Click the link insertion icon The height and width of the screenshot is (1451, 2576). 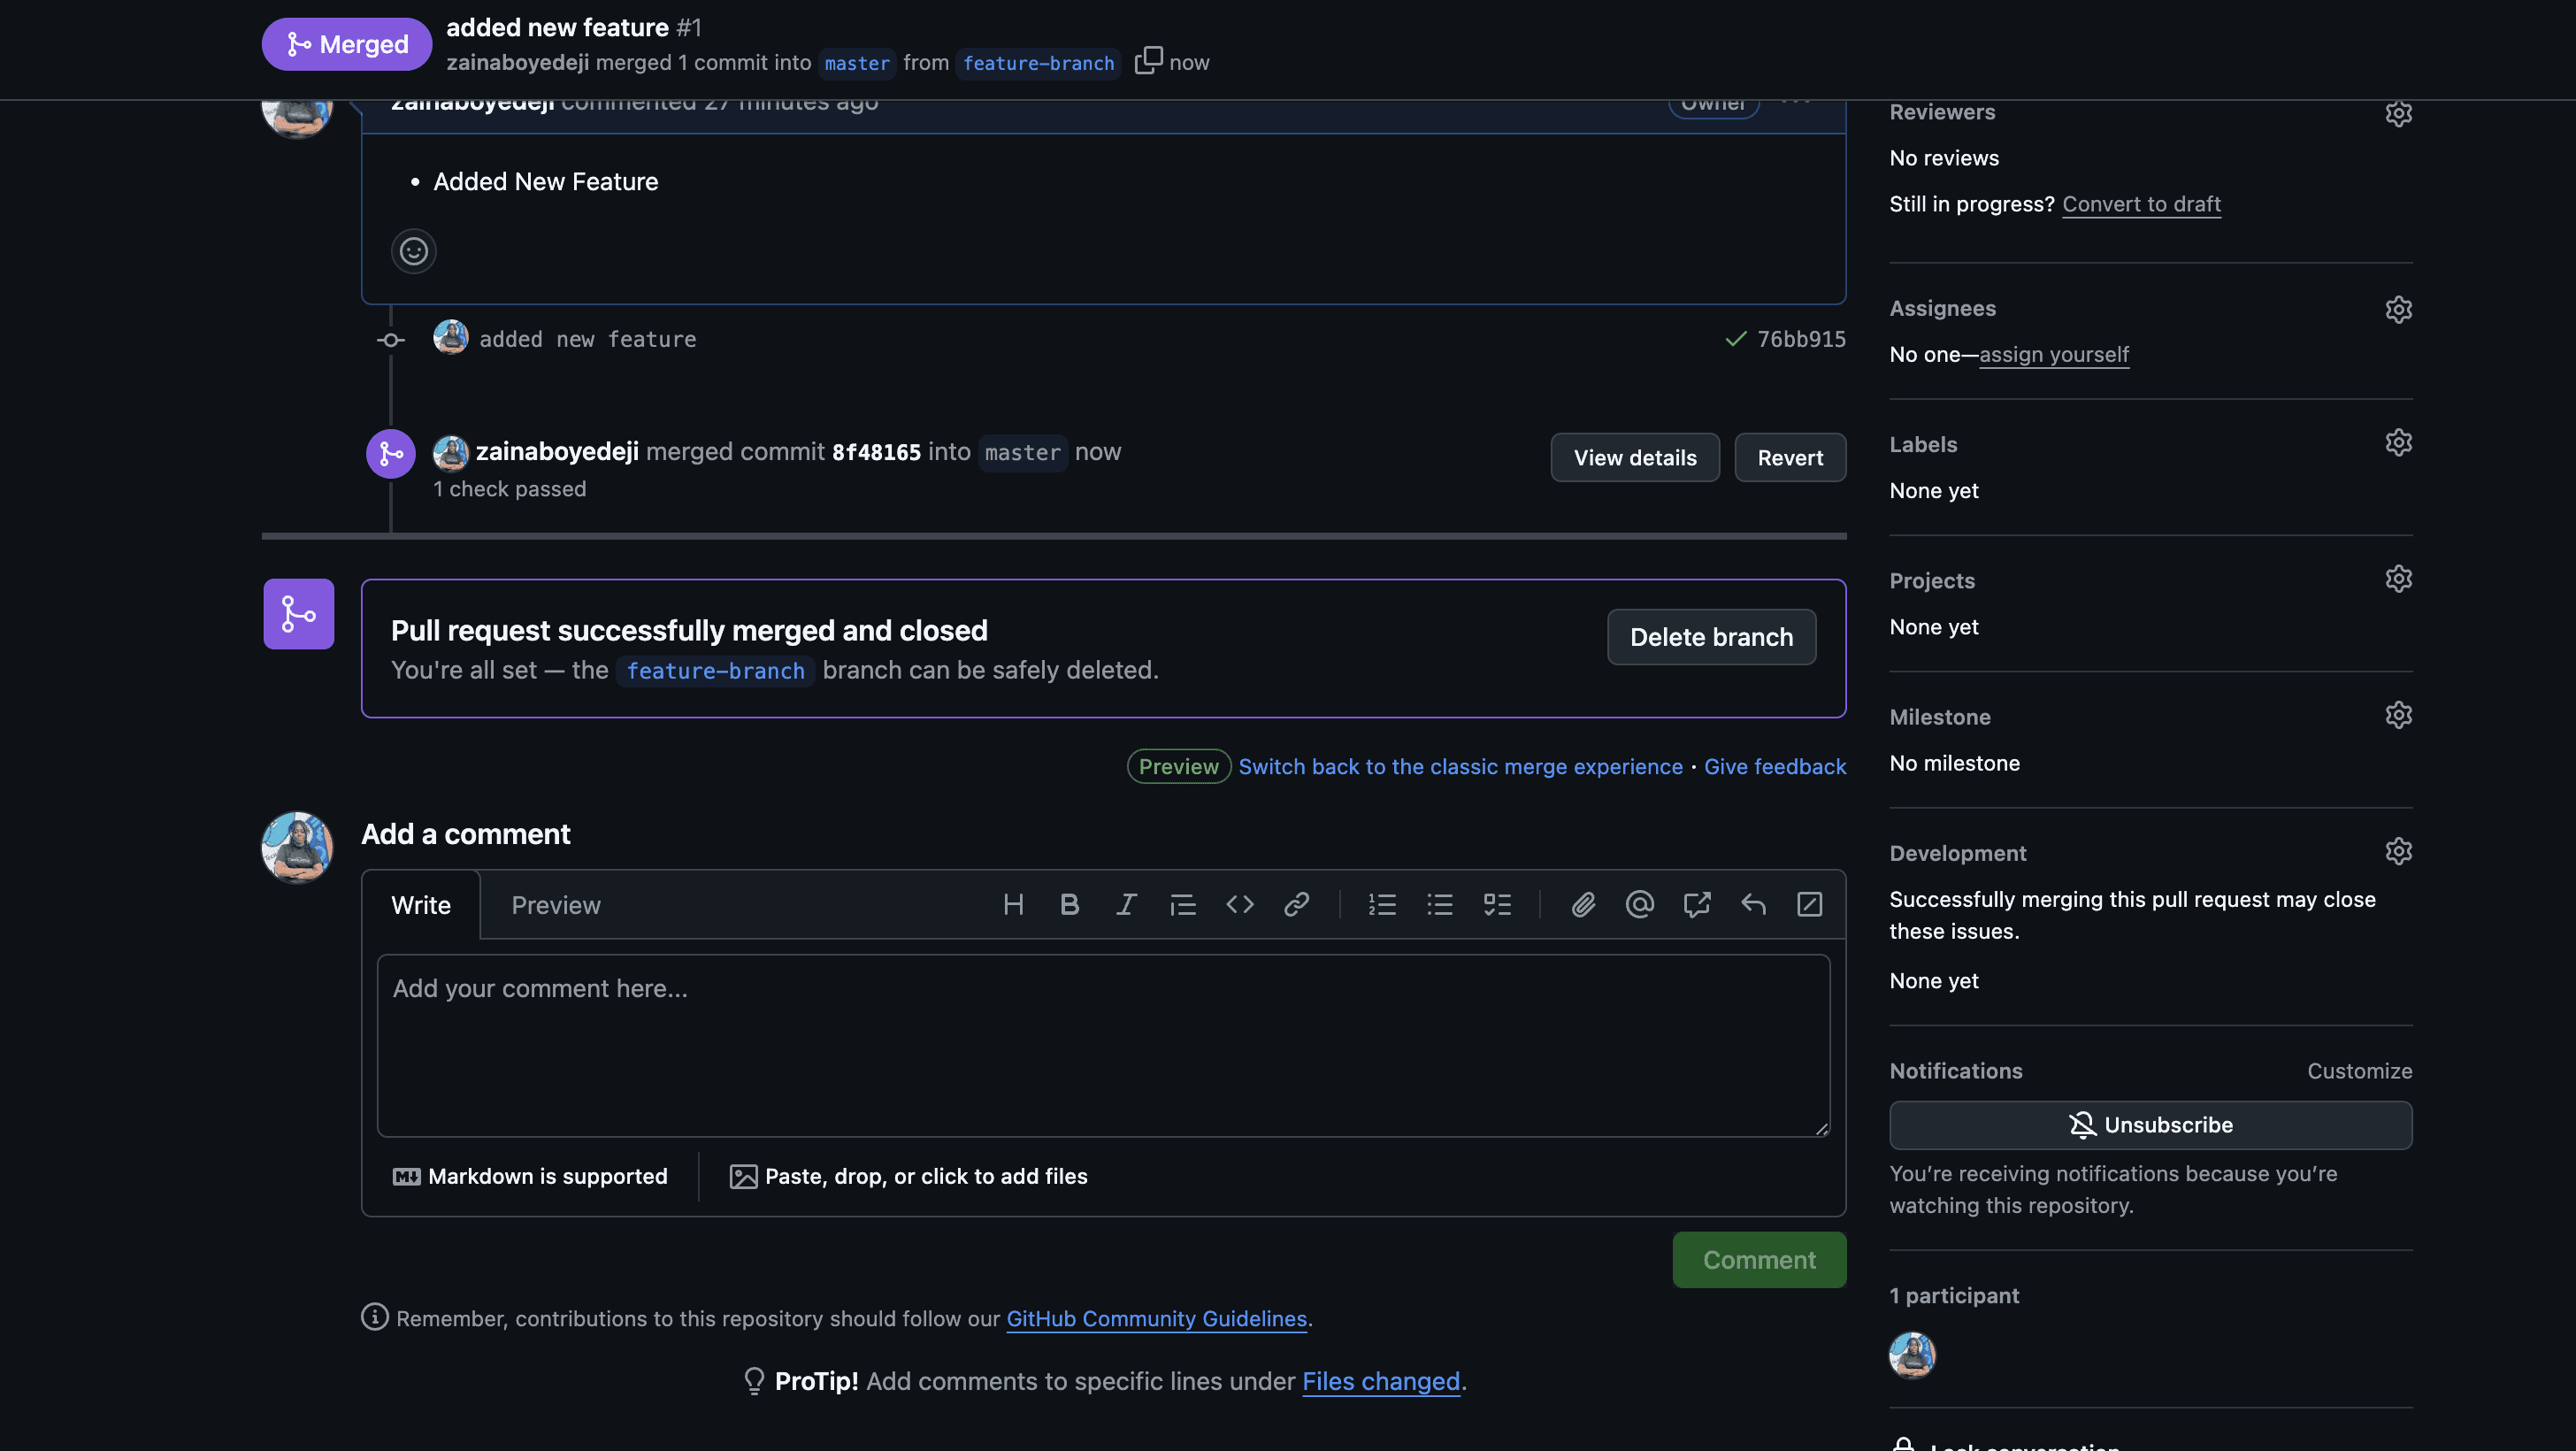(1296, 905)
